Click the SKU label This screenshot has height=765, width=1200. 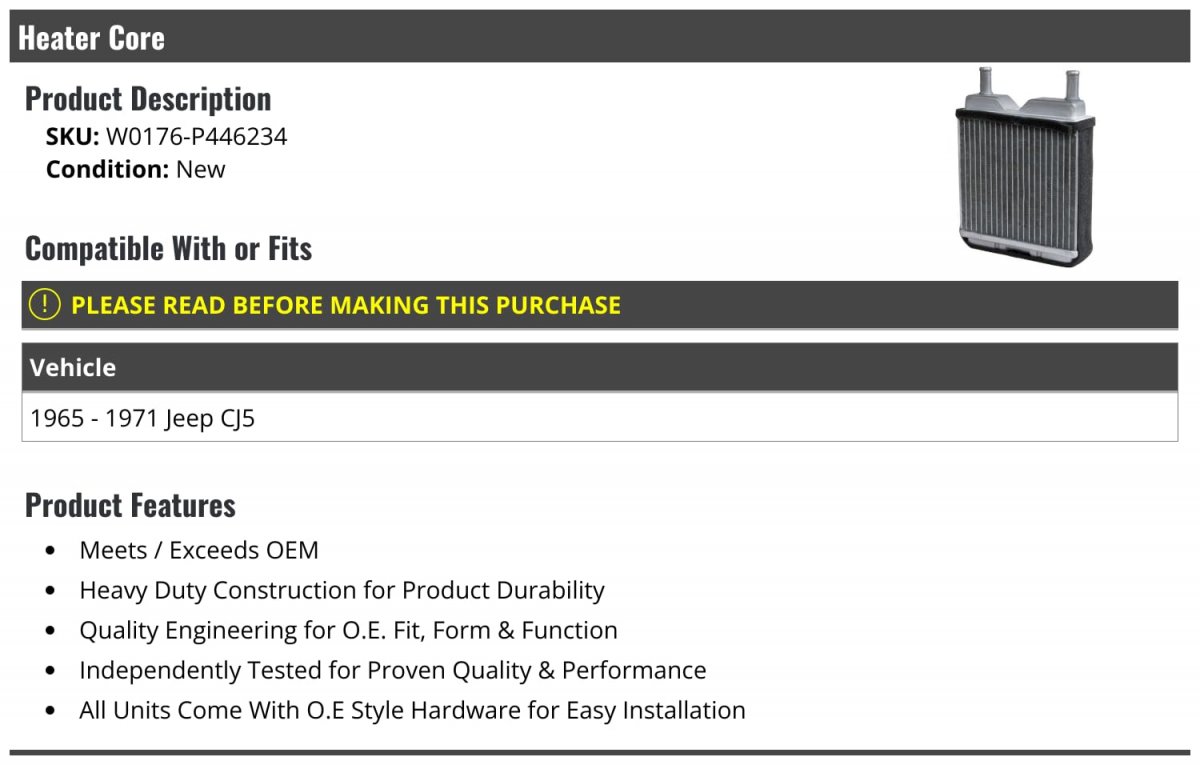73,136
